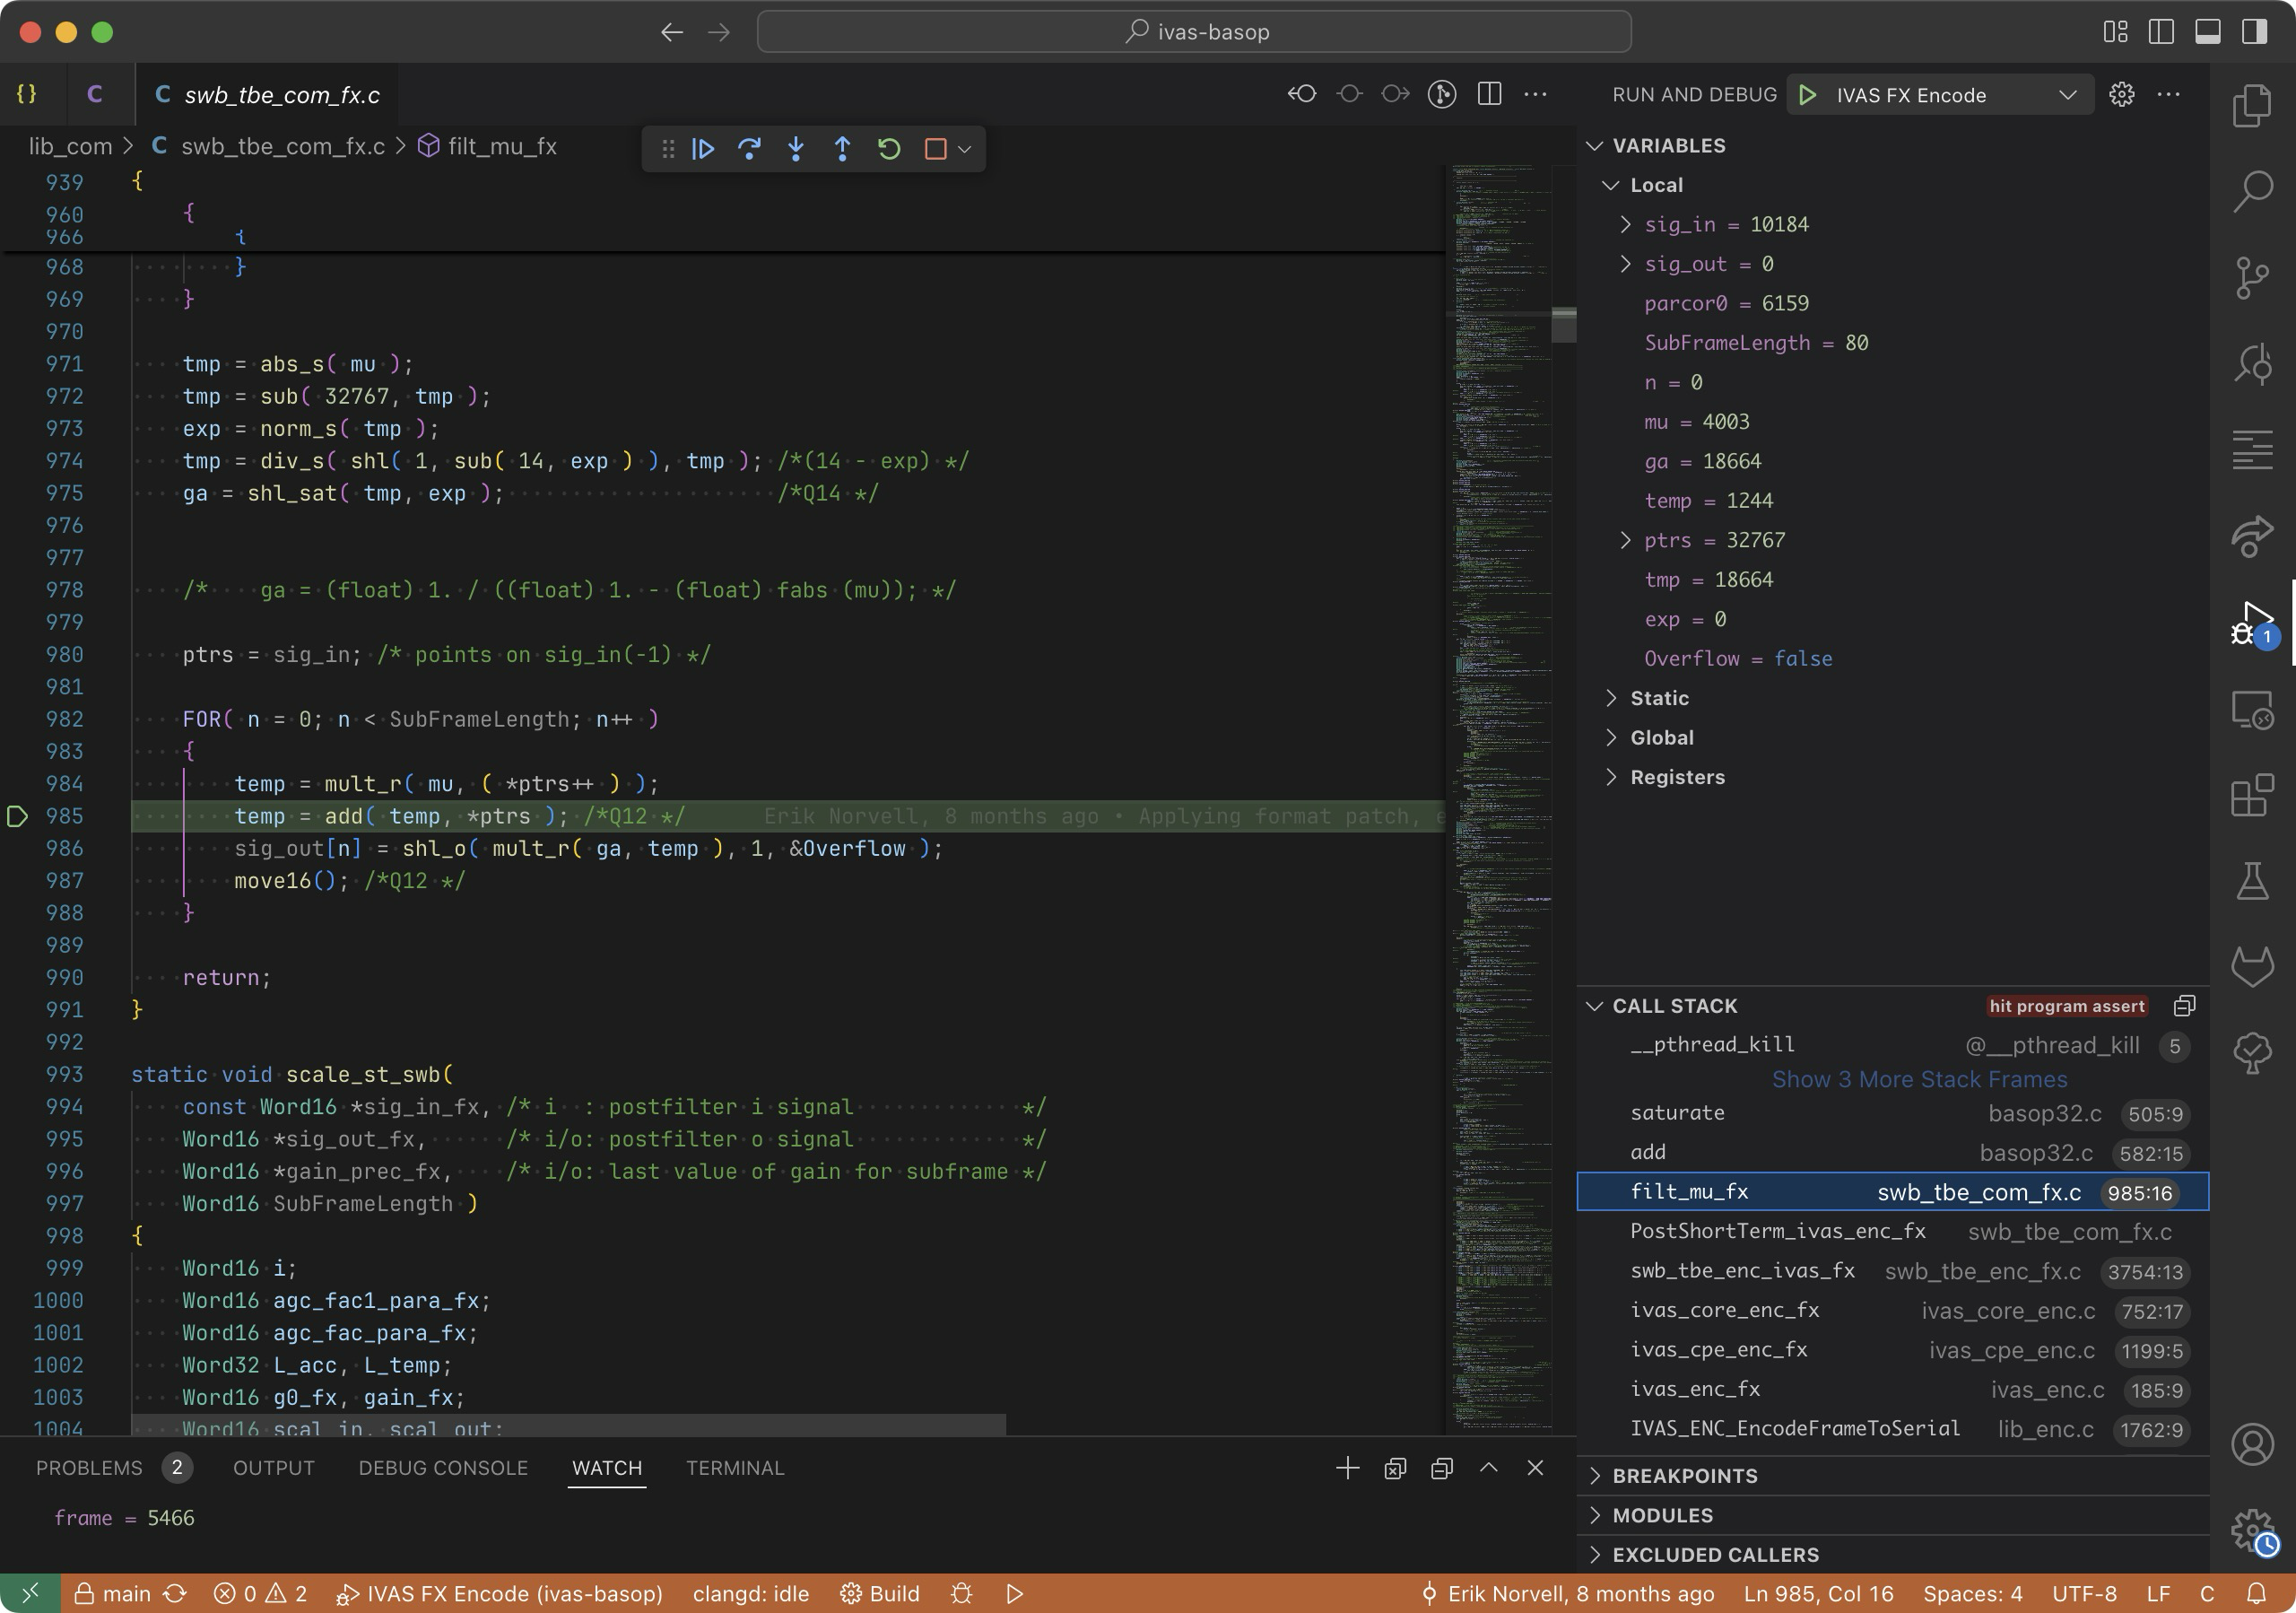The width and height of the screenshot is (2296, 1613).
Task: Click Show 3 More Stack Frames
Action: tap(1919, 1079)
